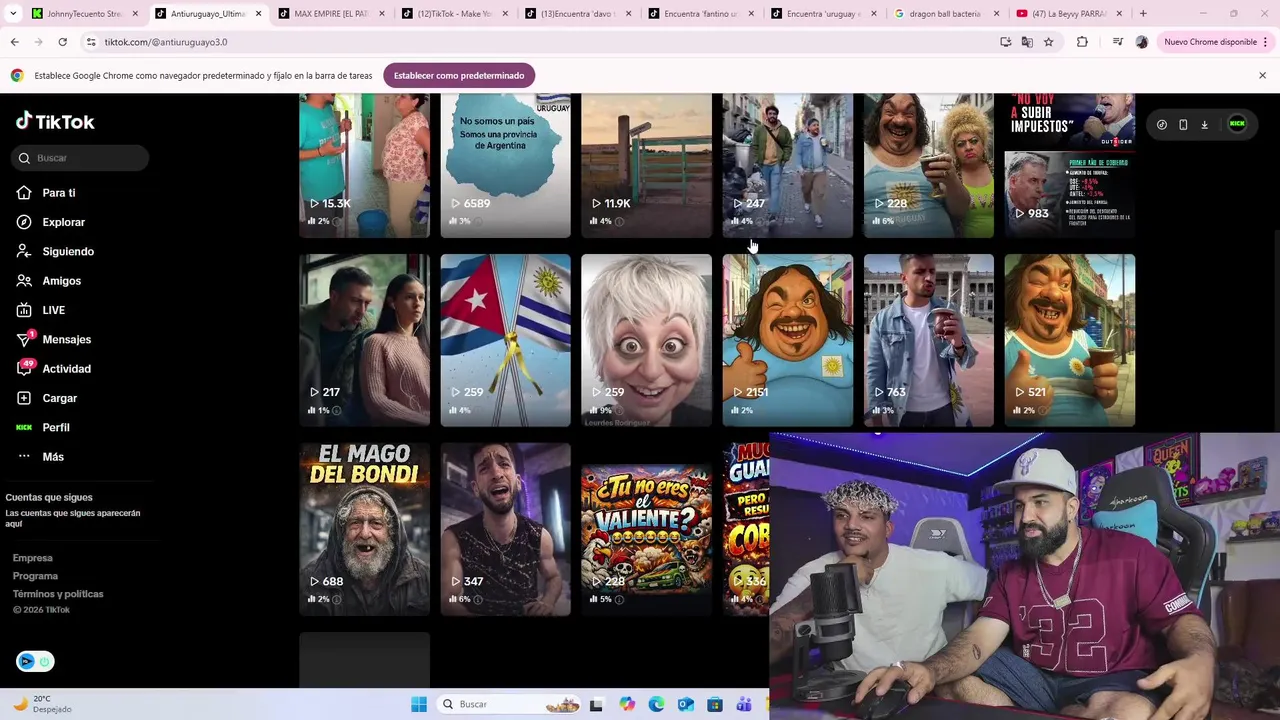Screen dimensions: 1280x720
Task: Switch to Encuentra 'fantino' tab
Action: [x=702, y=14]
